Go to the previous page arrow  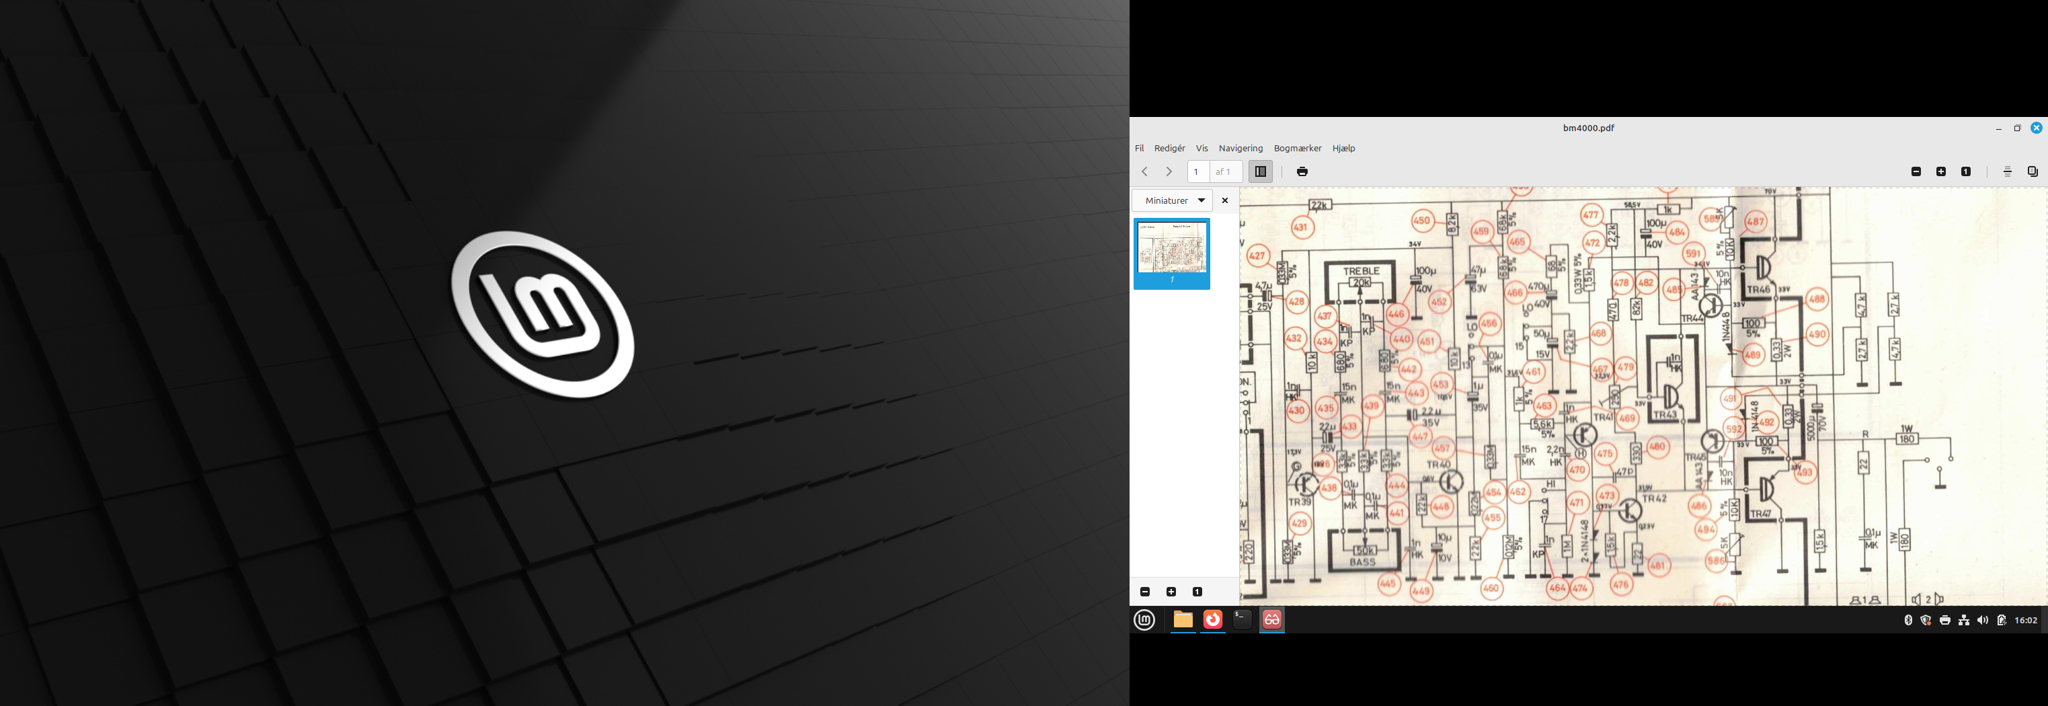tap(1145, 172)
